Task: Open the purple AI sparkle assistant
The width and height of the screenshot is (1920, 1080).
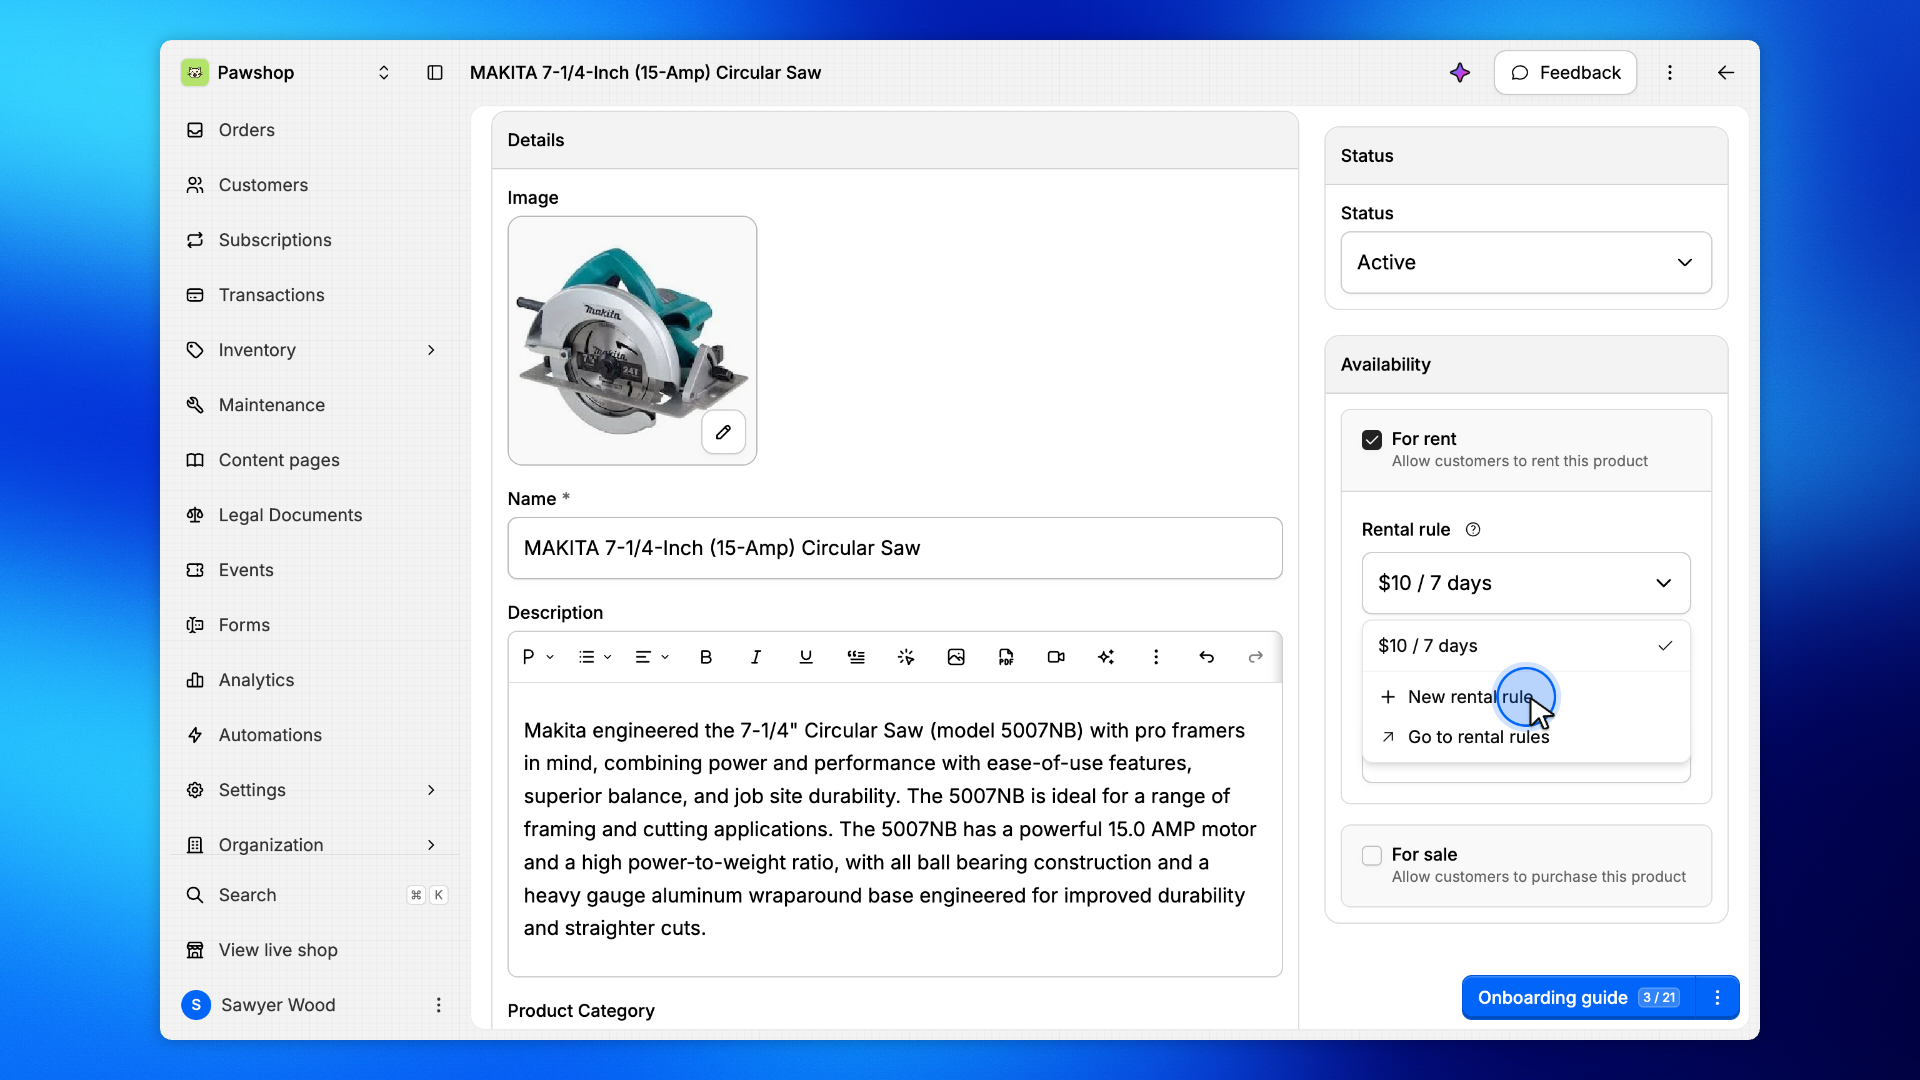Action: click(1460, 72)
